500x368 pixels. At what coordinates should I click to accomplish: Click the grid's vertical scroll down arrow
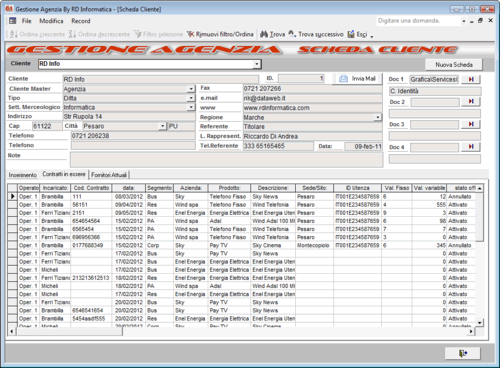[x=479, y=323]
